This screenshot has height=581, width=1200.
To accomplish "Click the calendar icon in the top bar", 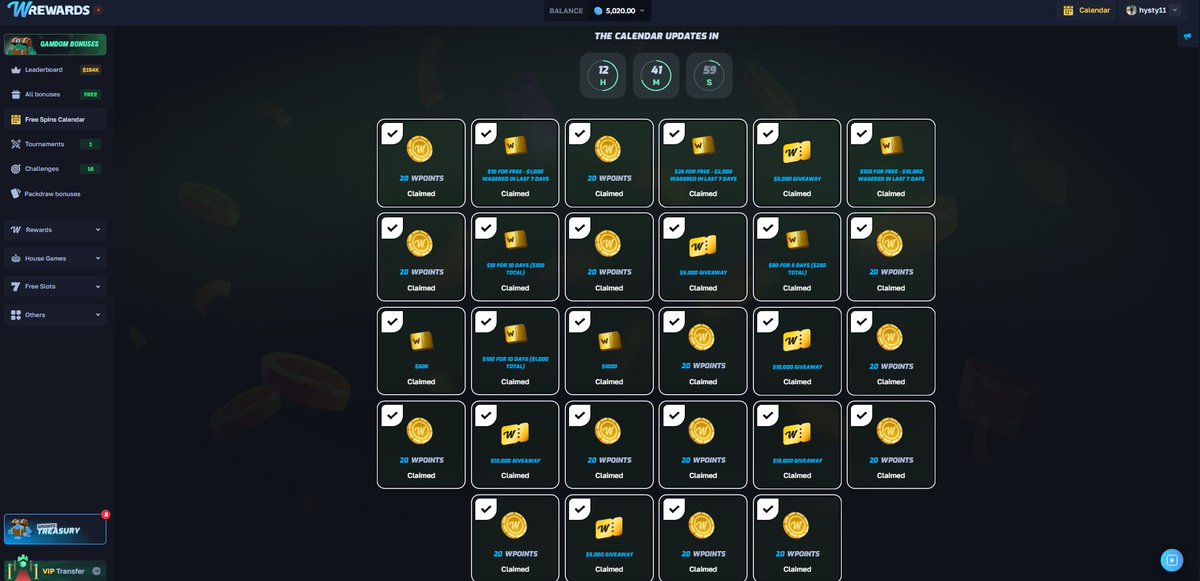I will click(x=1068, y=10).
